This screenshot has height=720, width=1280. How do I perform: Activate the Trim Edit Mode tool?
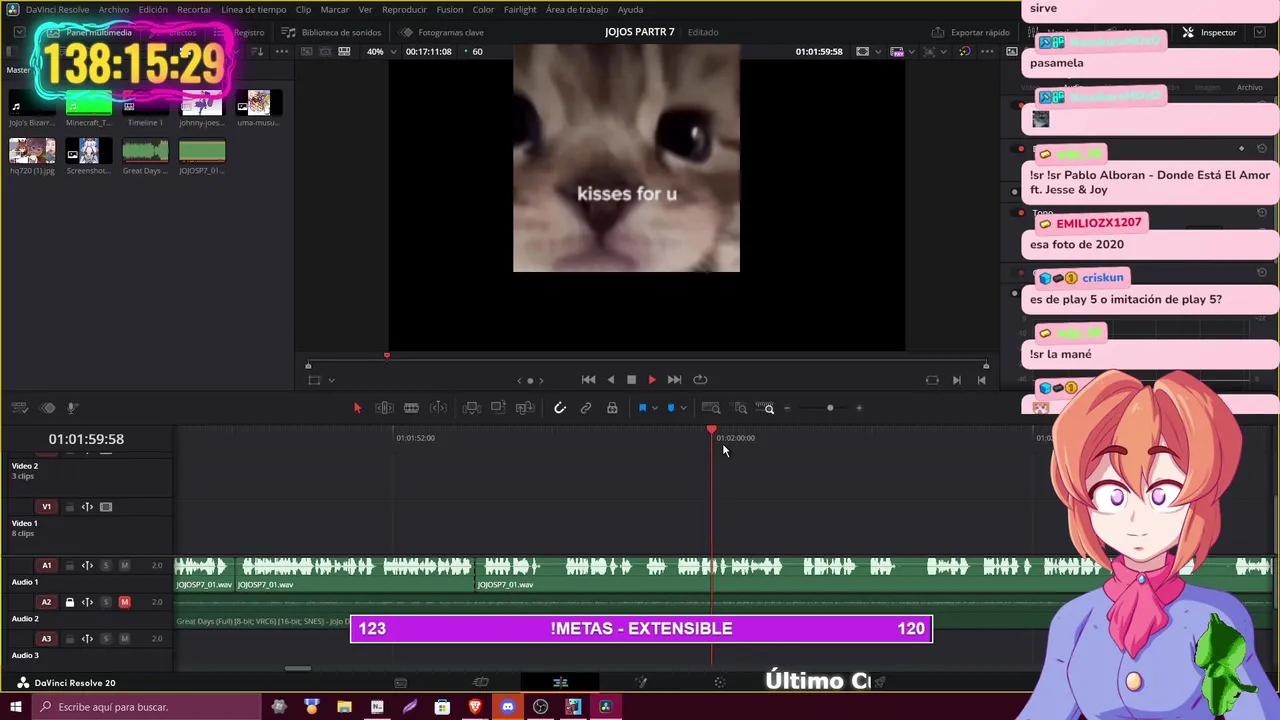pos(384,408)
